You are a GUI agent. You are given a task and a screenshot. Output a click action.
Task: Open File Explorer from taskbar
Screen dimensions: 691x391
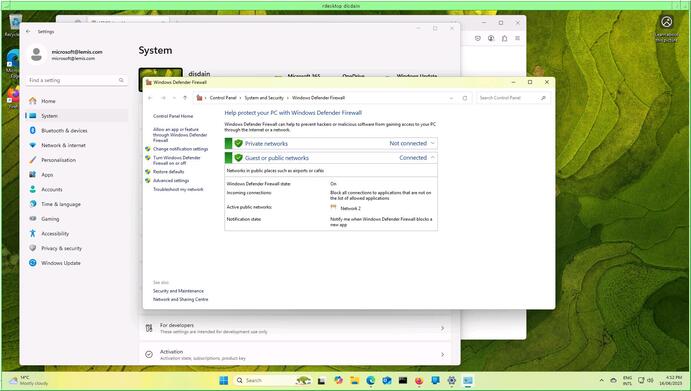(354, 380)
